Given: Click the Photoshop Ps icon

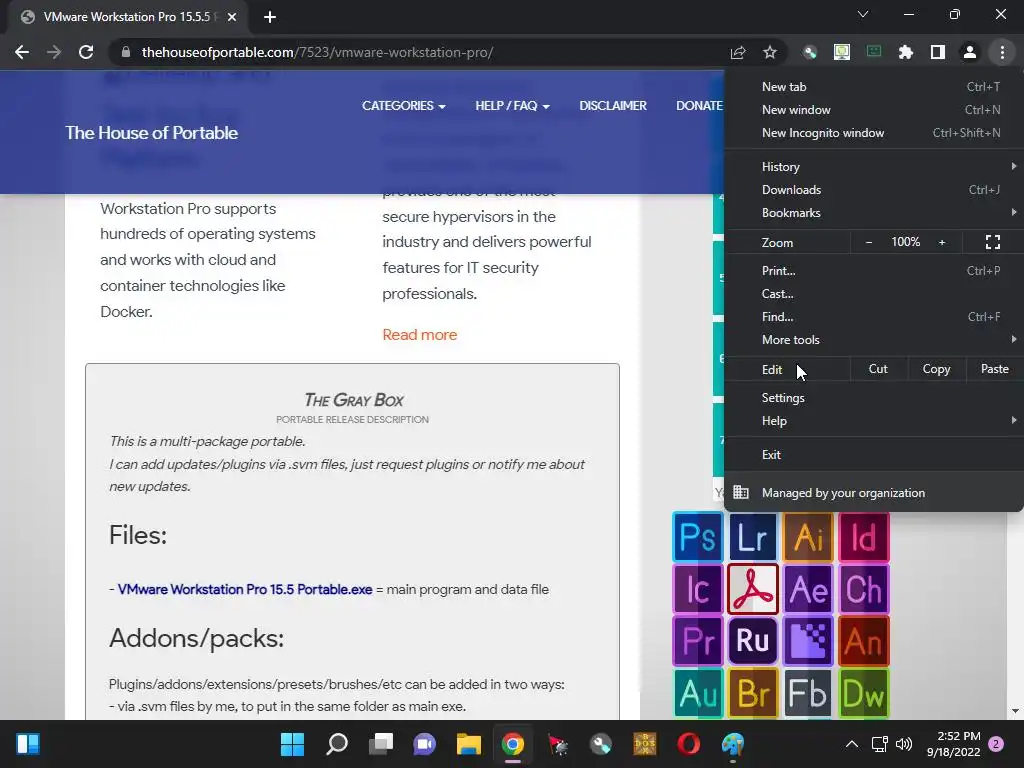Looking at the screenshot, I should pos(697,537).
